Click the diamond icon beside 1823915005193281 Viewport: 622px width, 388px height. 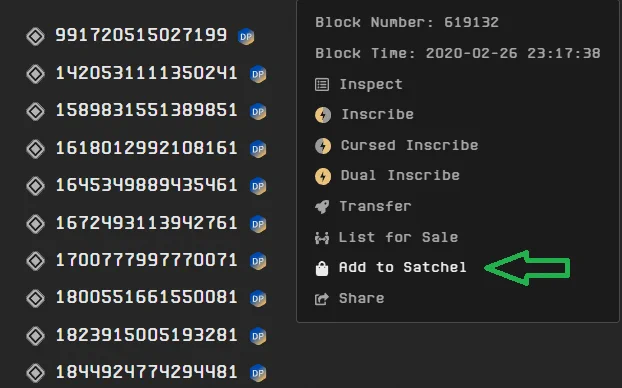(36, 336)
